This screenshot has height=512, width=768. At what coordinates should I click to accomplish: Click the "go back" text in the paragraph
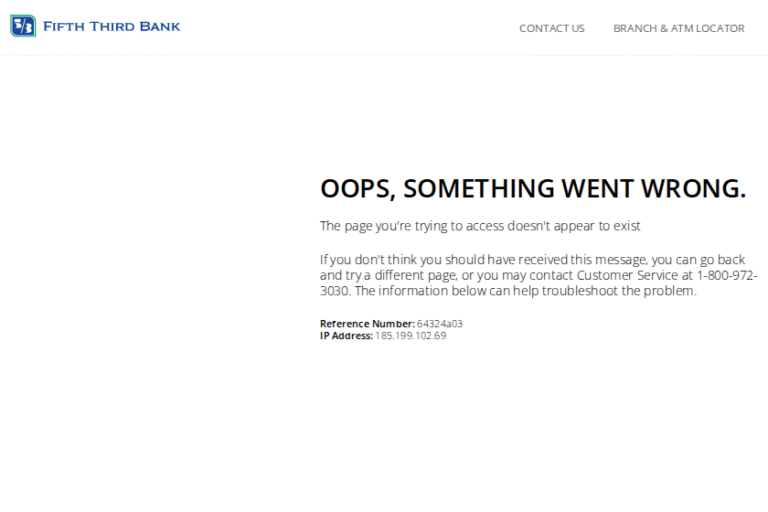731,259
